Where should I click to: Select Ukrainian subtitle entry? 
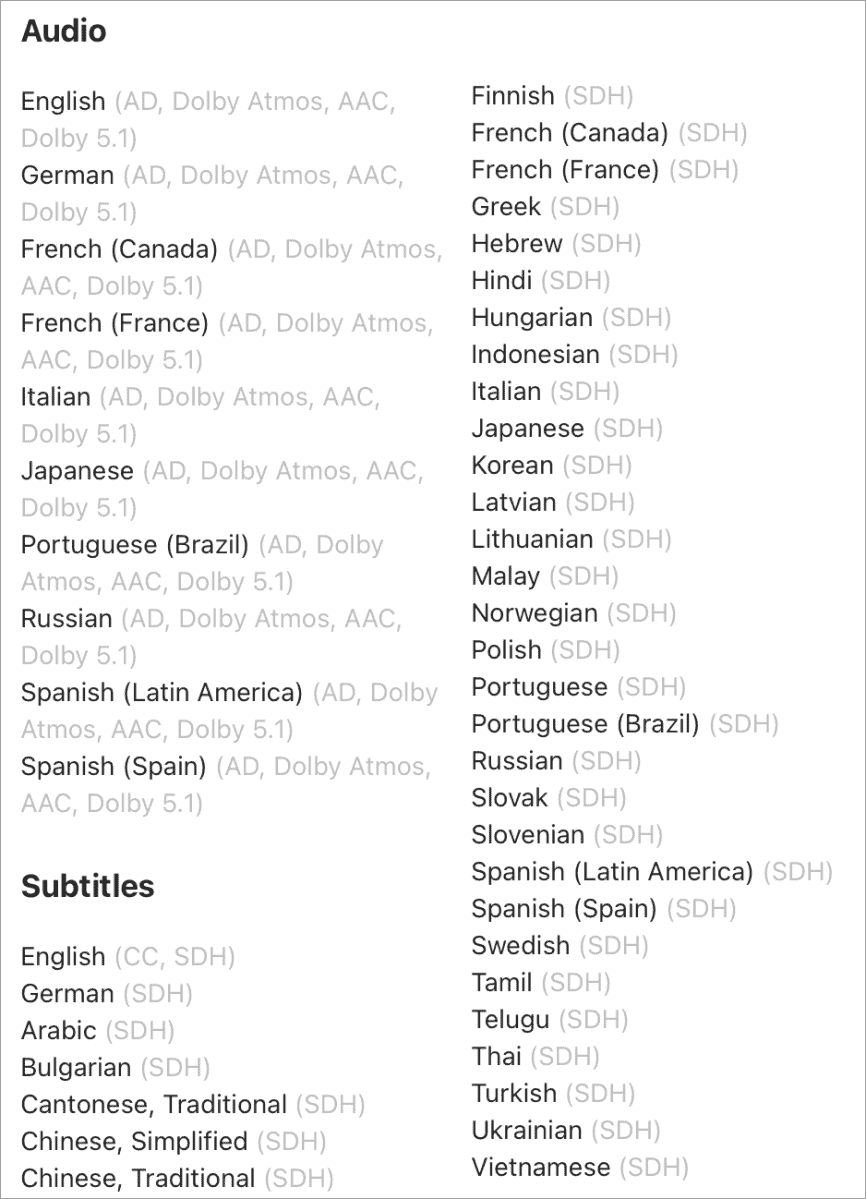(x=527, y=1131)
